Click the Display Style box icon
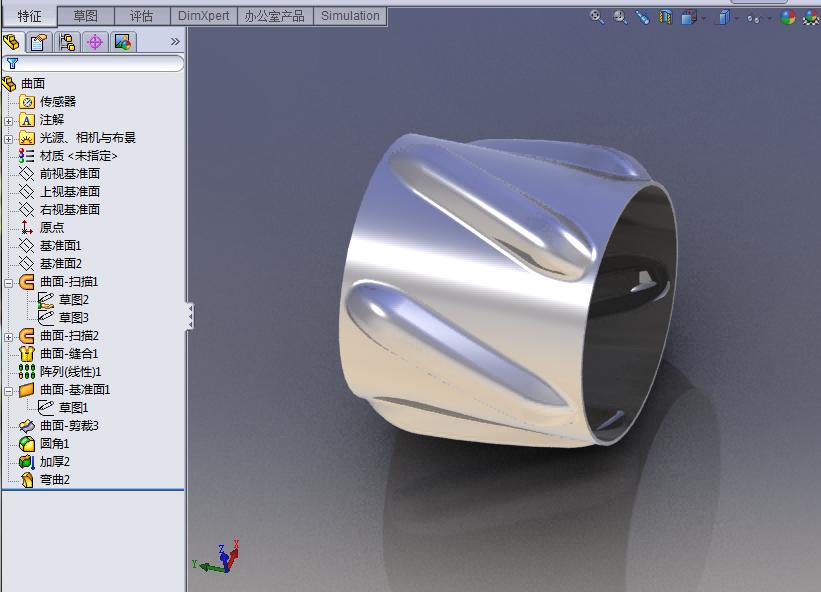 pyautogui.click(x=724, y=17)
